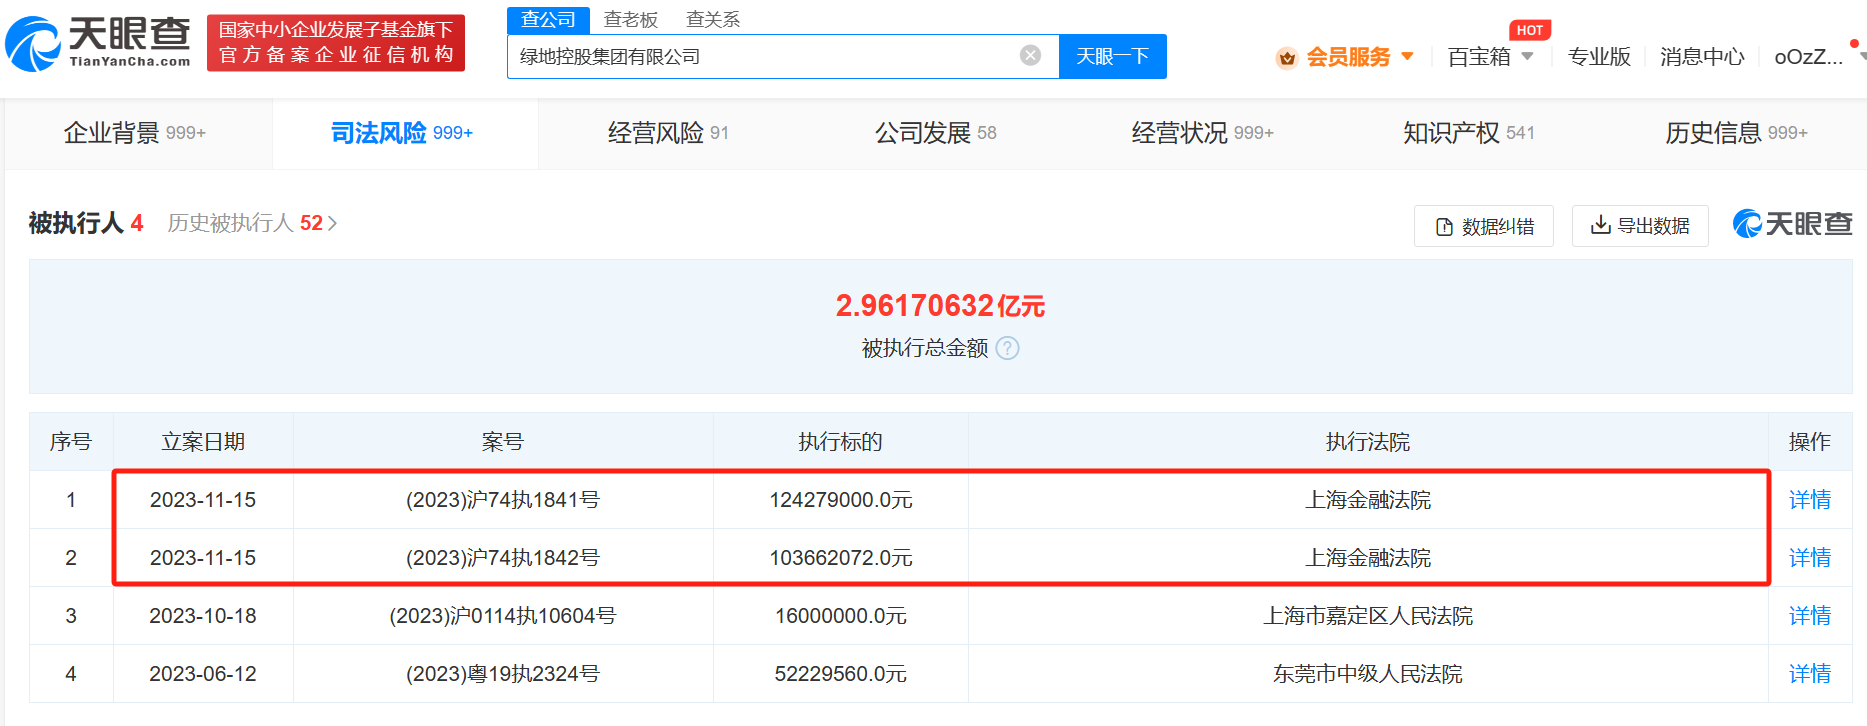Screen dimensions: 1867x726
Task: Click the 天眼一下 search button
Action: click(1113, 56)
